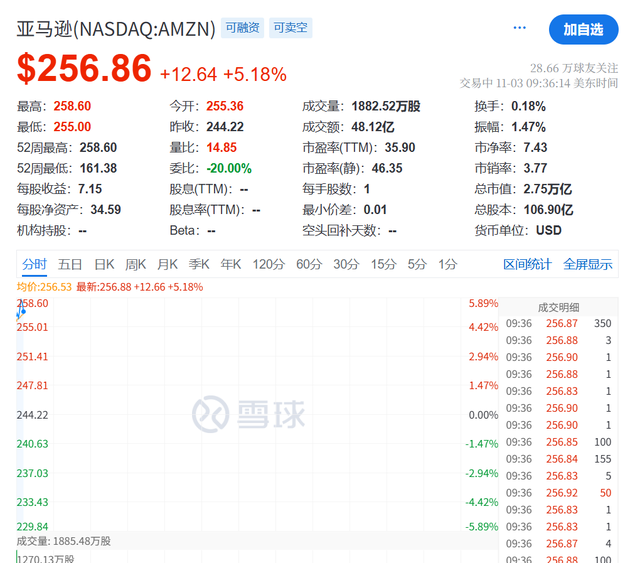Click the 最高 value 258.60
The height and width of the screenshot is (563, 640).
coord(72,106)
